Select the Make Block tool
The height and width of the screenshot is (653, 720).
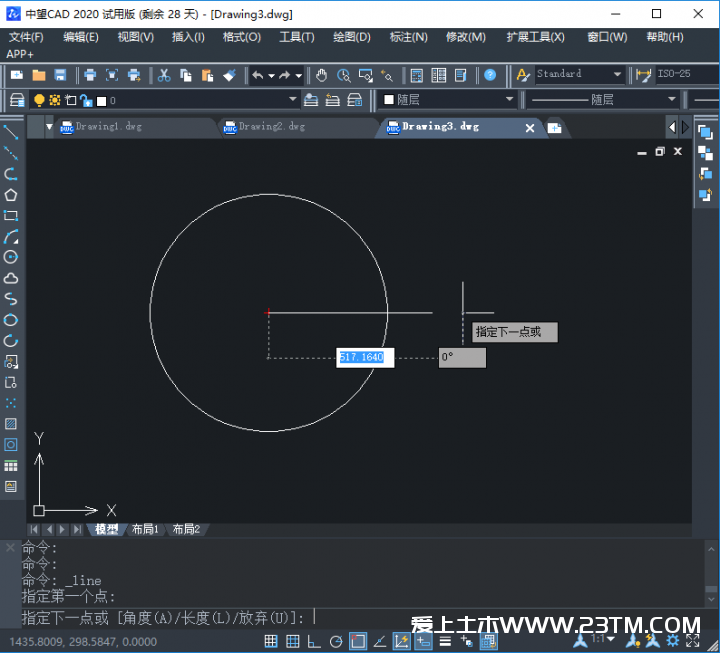point(11,383)
